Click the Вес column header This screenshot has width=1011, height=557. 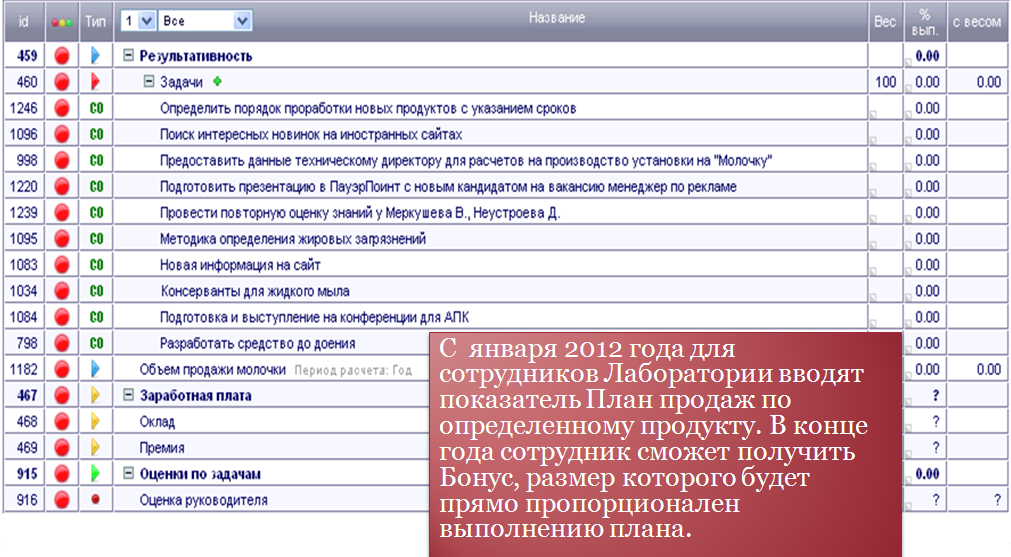pos(885,21)
